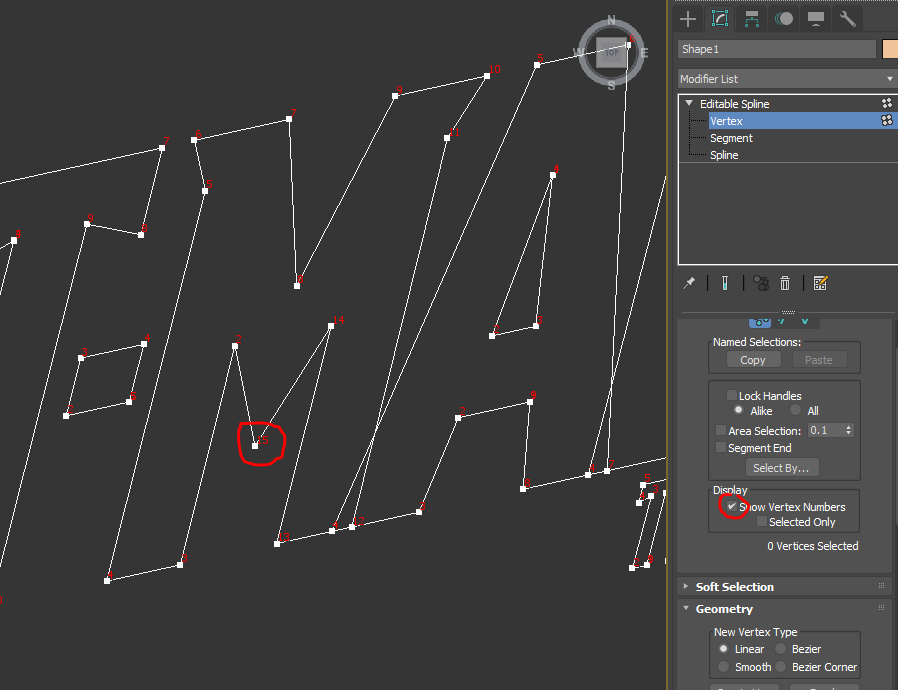898x690 pixels.
Task: Open the Select By dialog
Action: (x=781, y=467)
